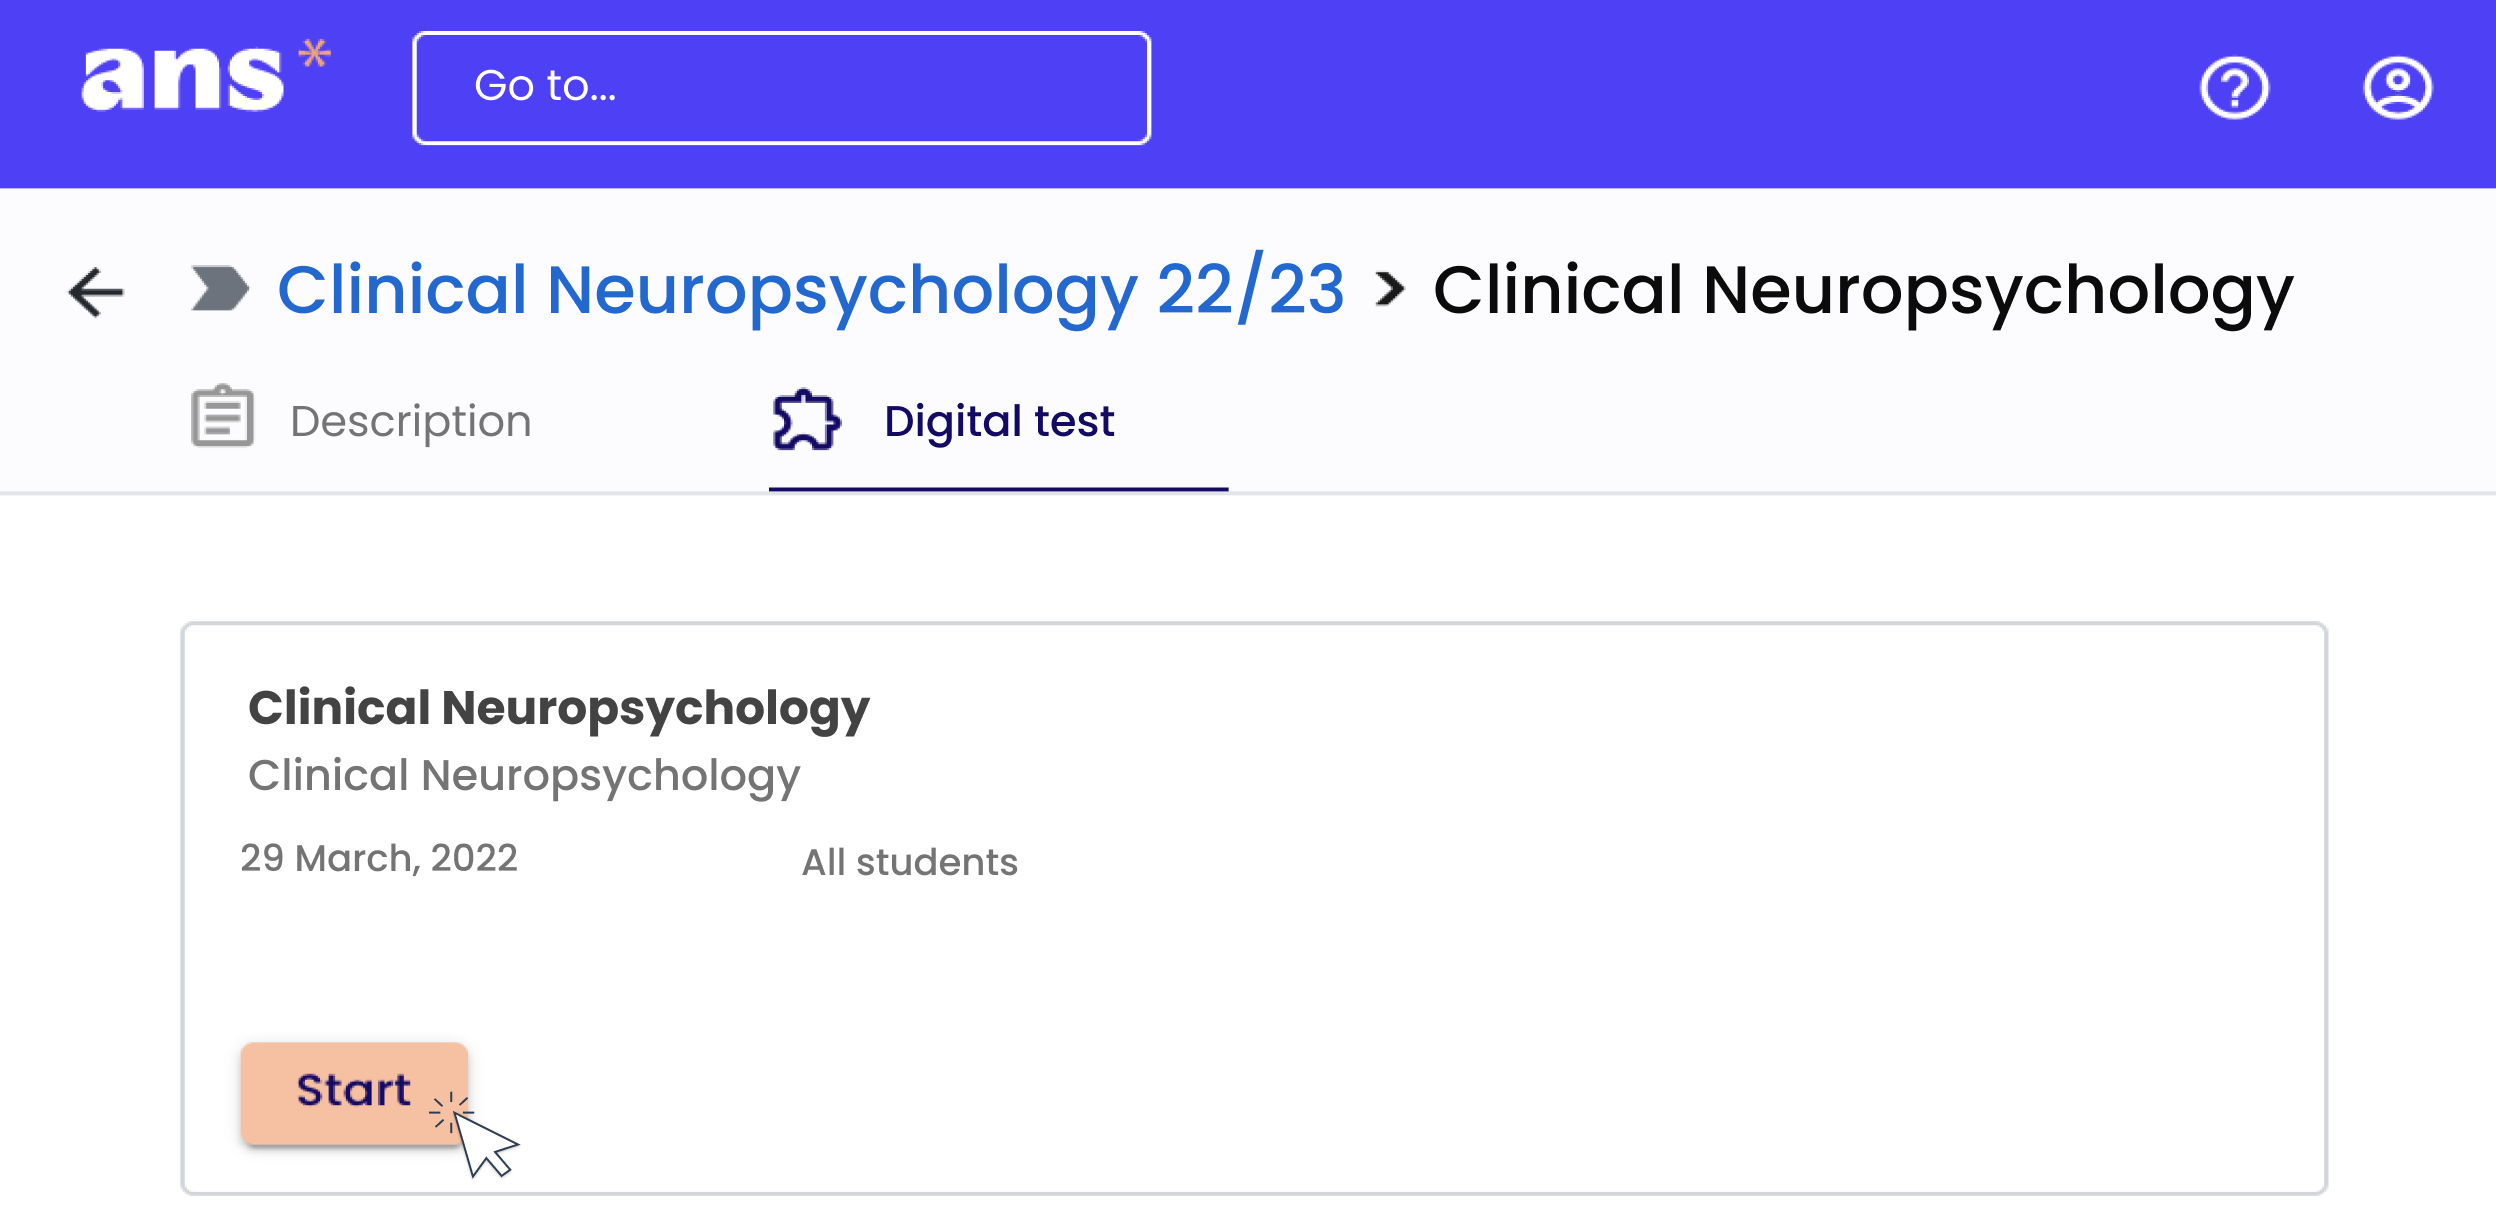Click the black Clinical Neuropsychology page heading

click(1862, 290)
